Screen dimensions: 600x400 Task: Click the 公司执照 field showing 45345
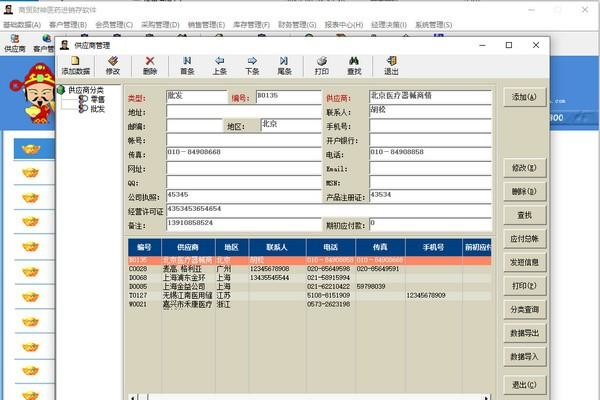244,196
